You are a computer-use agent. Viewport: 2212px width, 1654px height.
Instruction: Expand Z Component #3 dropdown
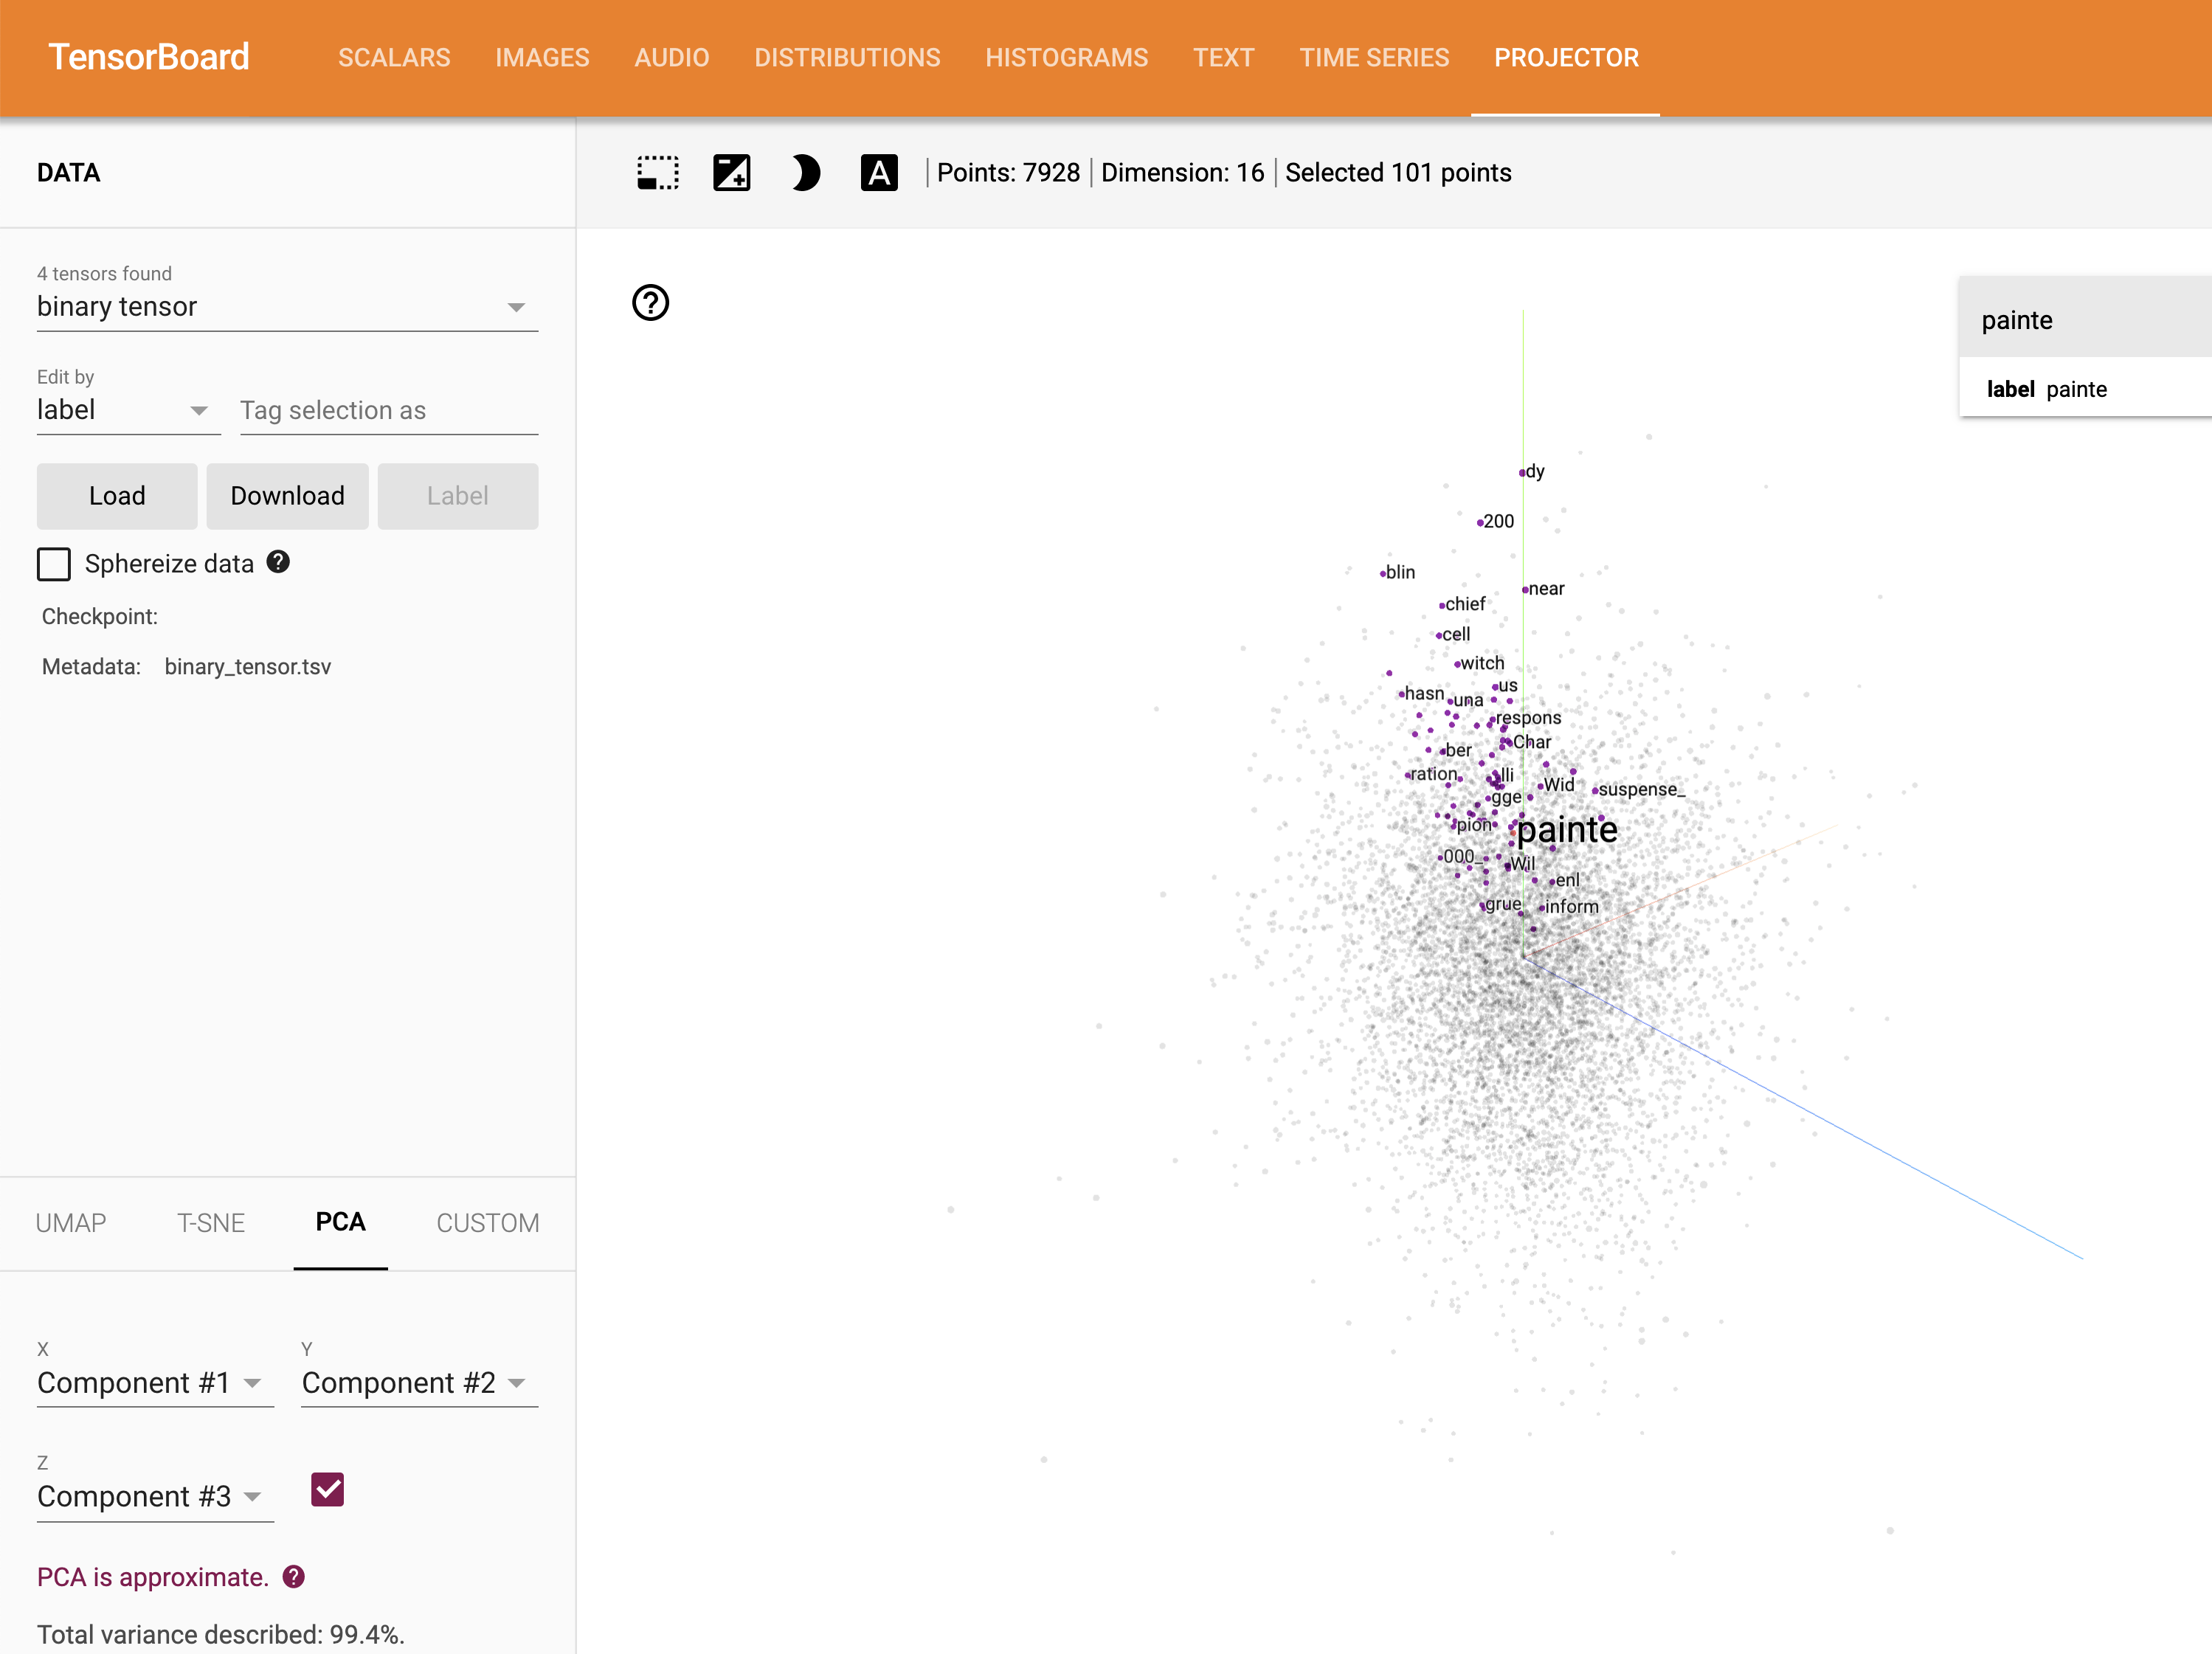pos(154,1497)
